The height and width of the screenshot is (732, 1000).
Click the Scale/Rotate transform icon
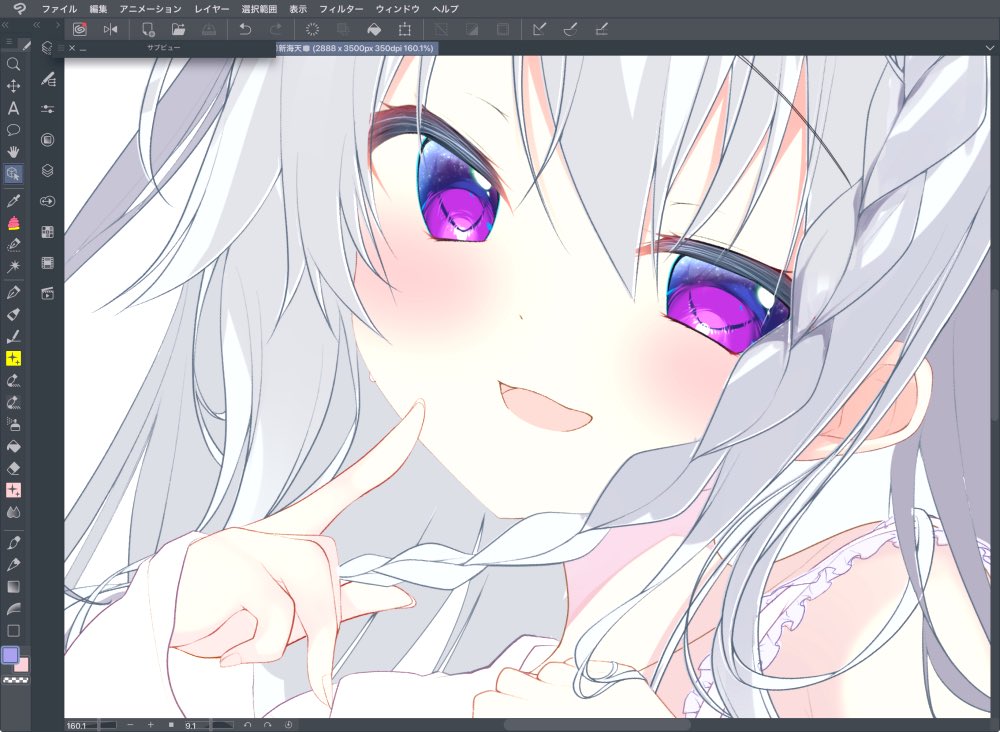click(x=405, y=29)
